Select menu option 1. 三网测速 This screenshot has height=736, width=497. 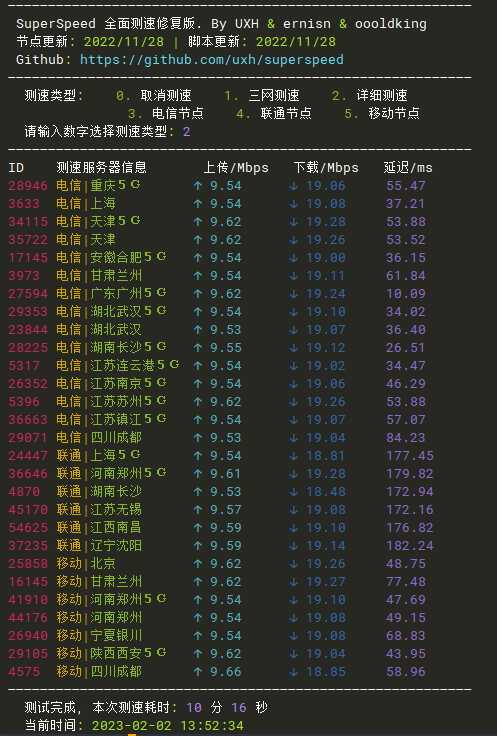(x=261, y=96)
